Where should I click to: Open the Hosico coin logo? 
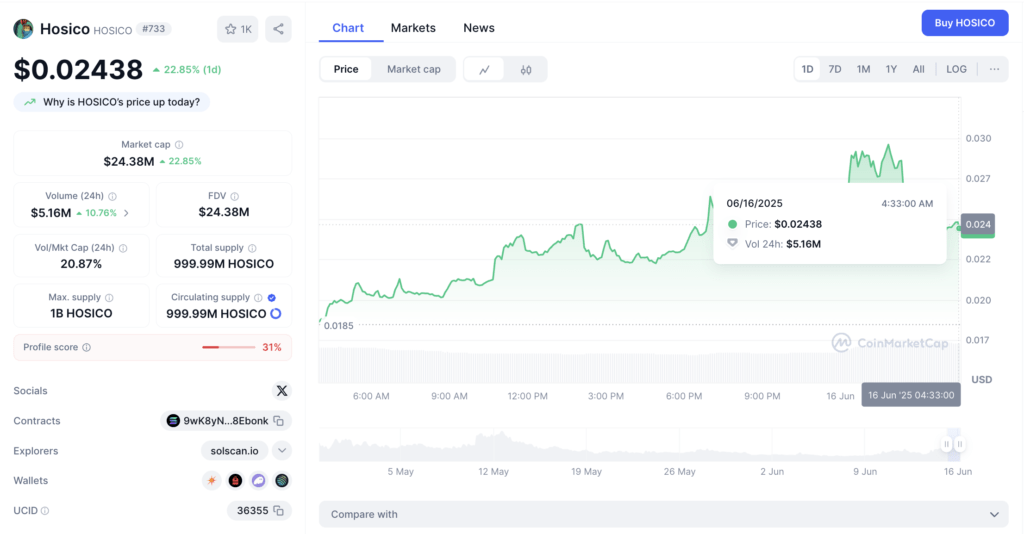(24, 29)
